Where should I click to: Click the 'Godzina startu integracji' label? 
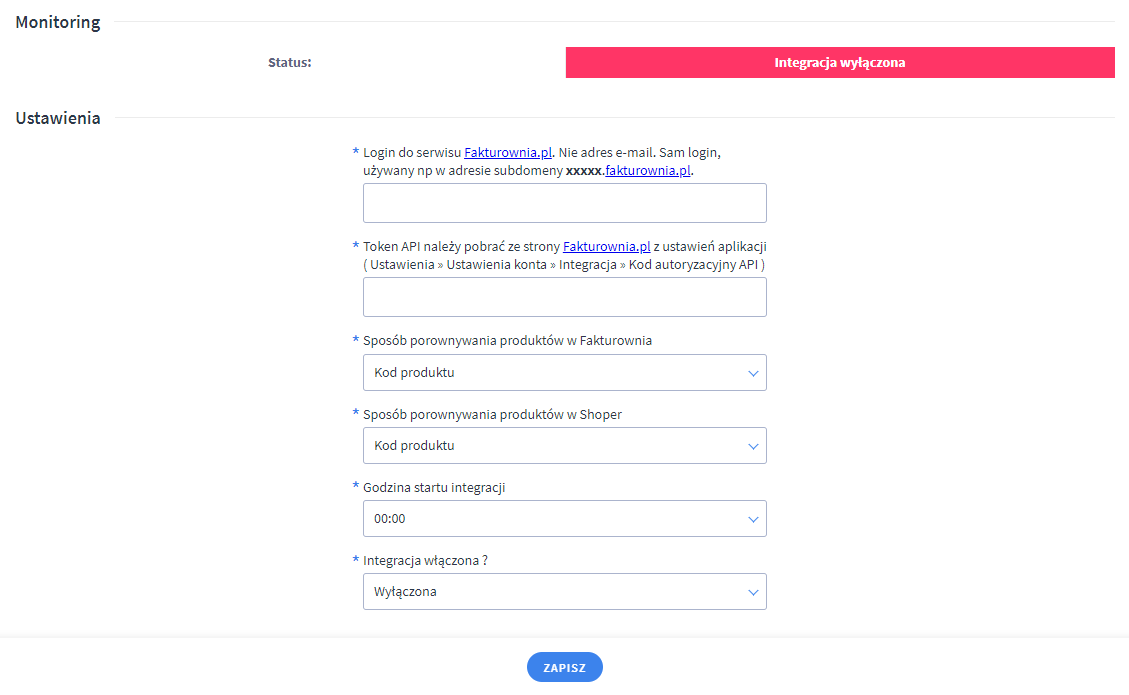[434, 487]
